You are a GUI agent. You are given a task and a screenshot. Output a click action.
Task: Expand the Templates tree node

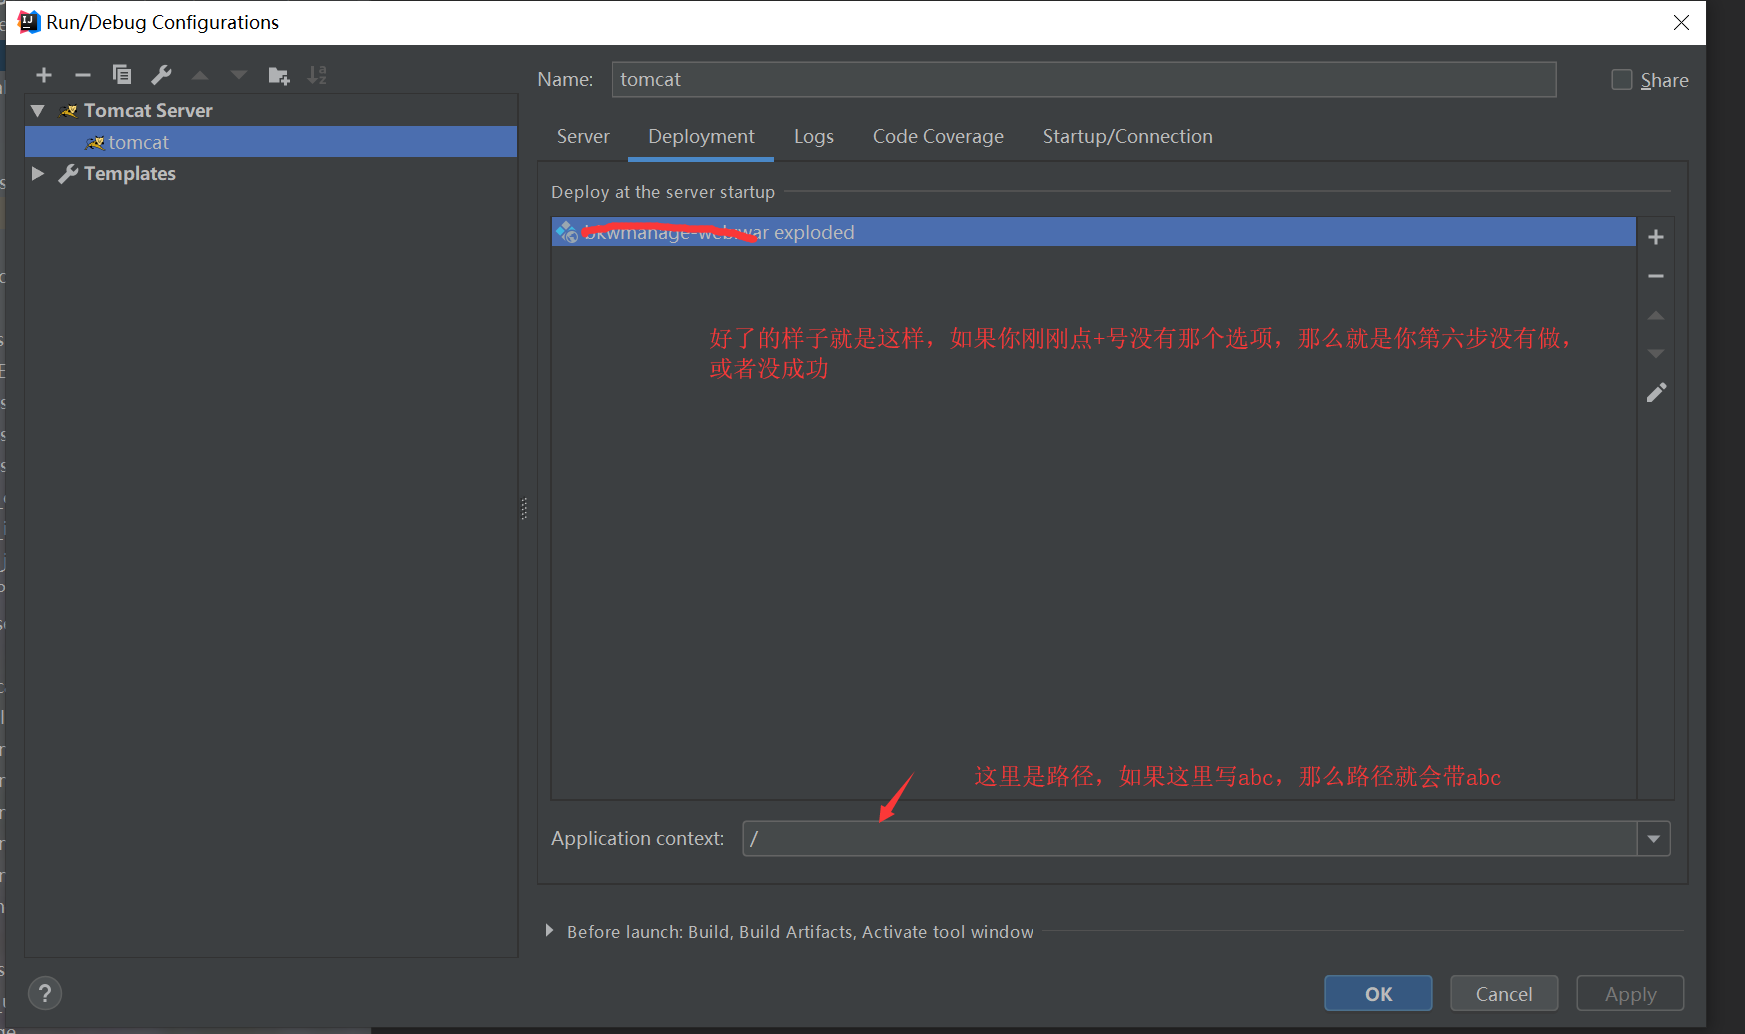click(38, 174)
